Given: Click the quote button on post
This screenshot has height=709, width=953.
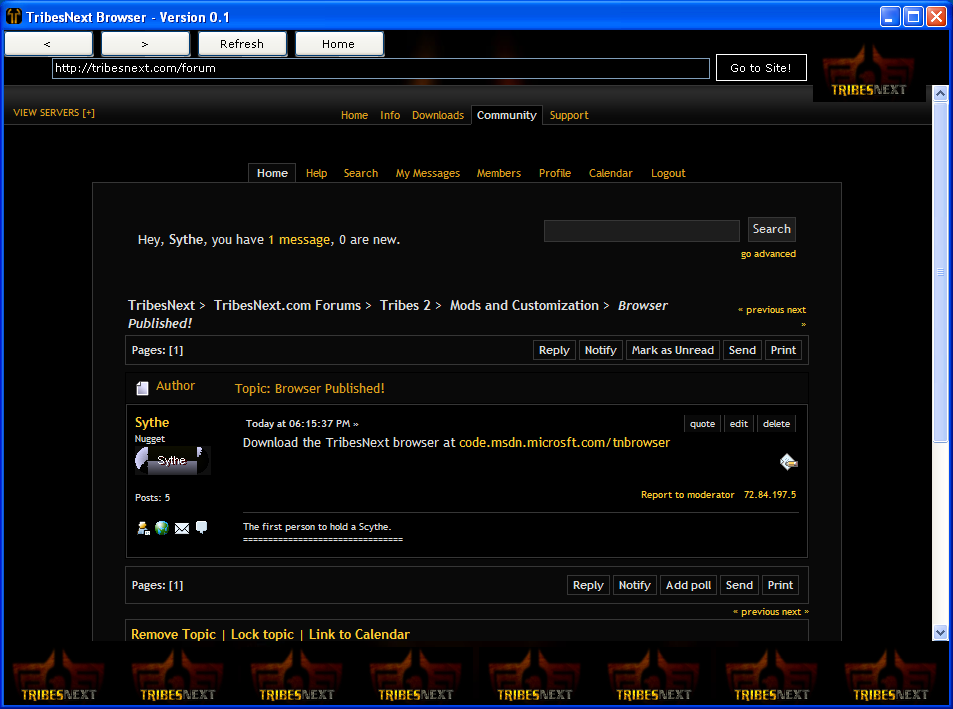Looking at the screenshot, I should [x=703, y=423].
